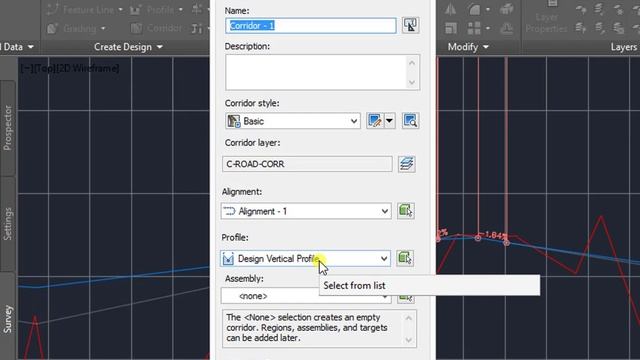Expand the Create Design panel
Viewport: 640px width, 360px height.
pos(128,47)
